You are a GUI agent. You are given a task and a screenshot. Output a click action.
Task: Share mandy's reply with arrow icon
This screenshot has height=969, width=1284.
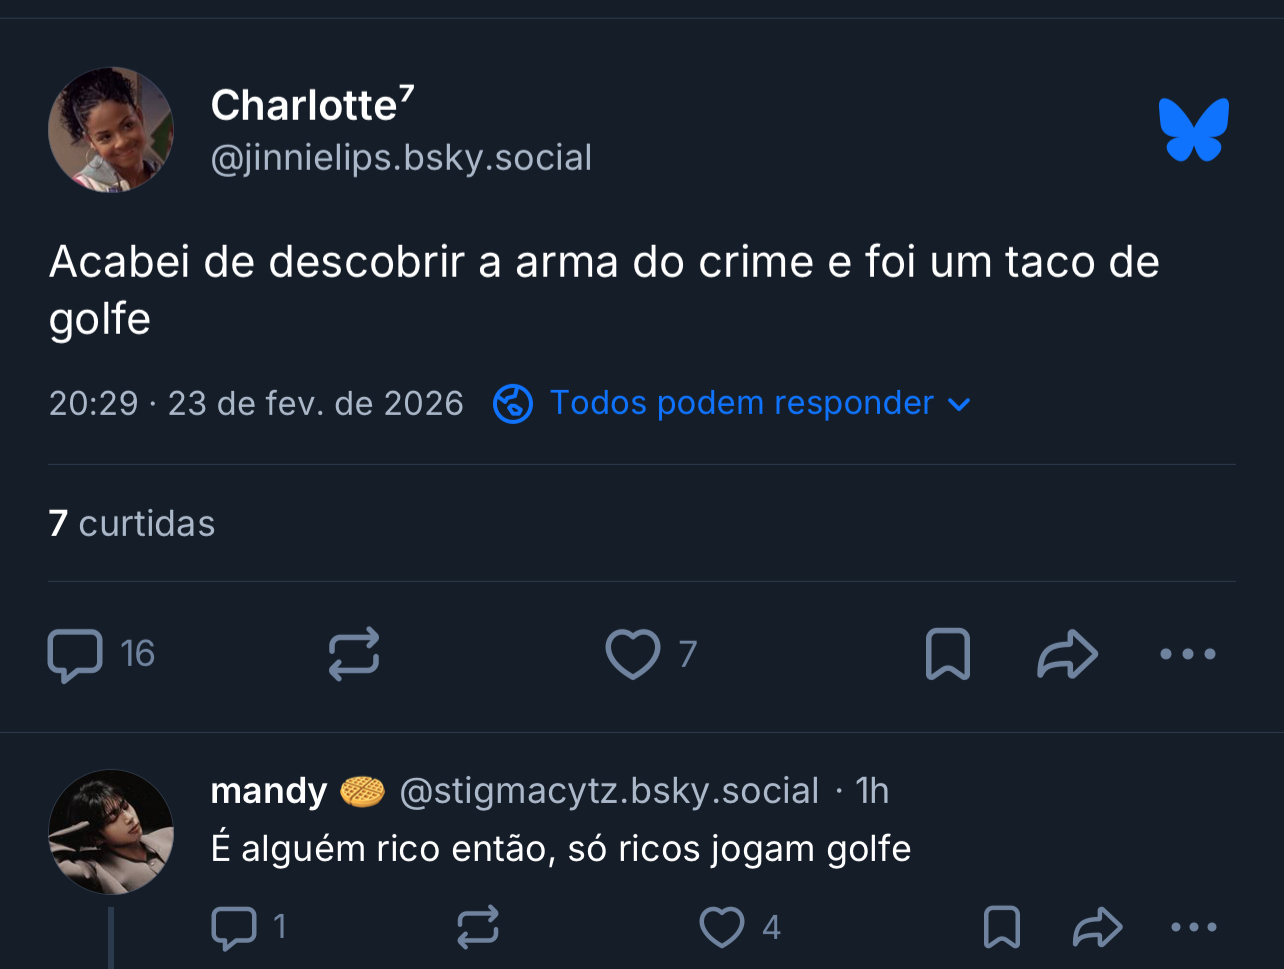pos(1098,927)
